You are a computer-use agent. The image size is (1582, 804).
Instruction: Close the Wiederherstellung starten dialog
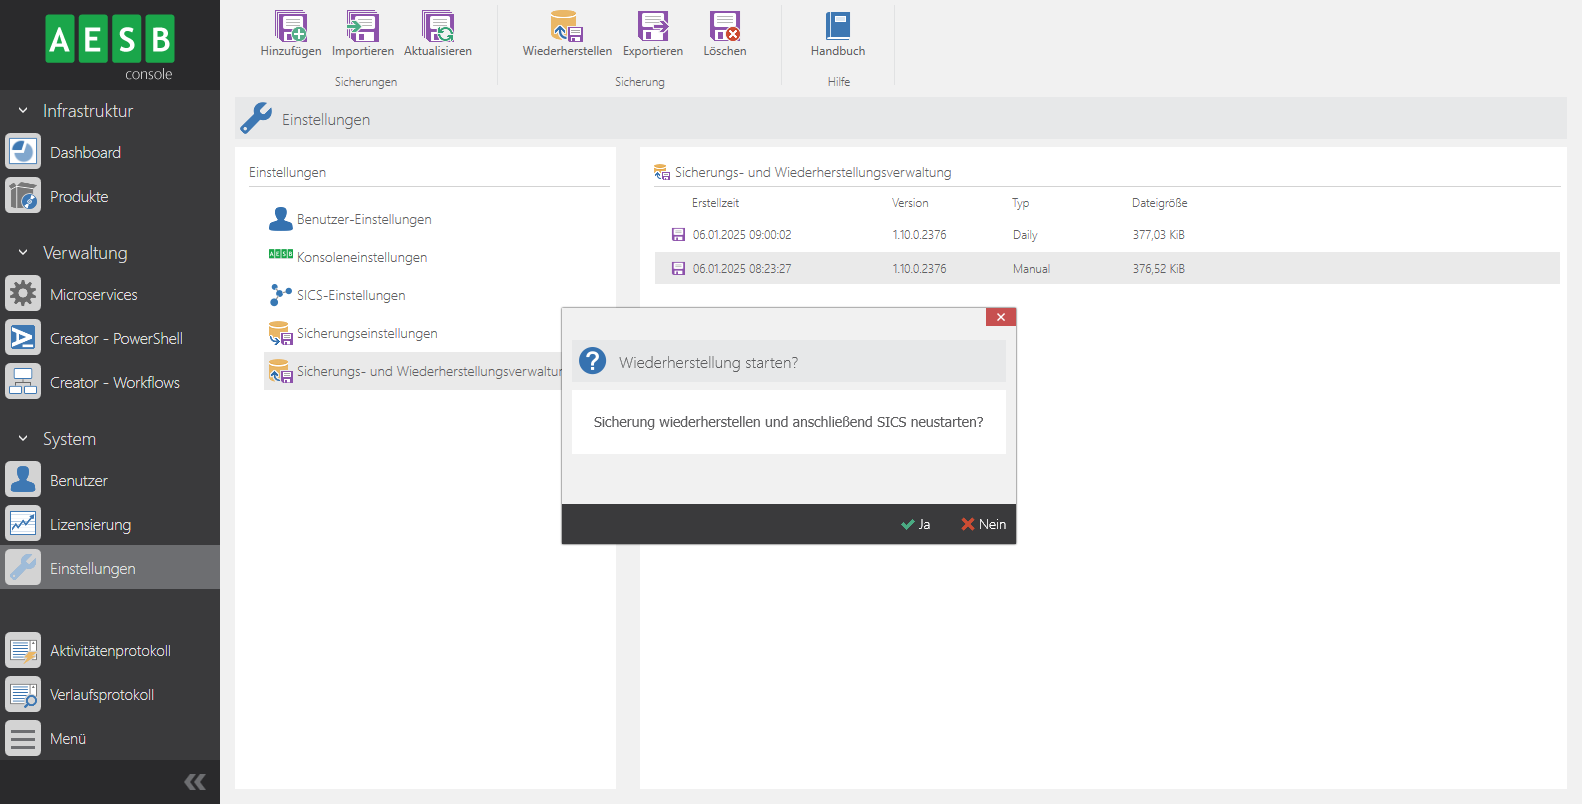coord(1000,317)
